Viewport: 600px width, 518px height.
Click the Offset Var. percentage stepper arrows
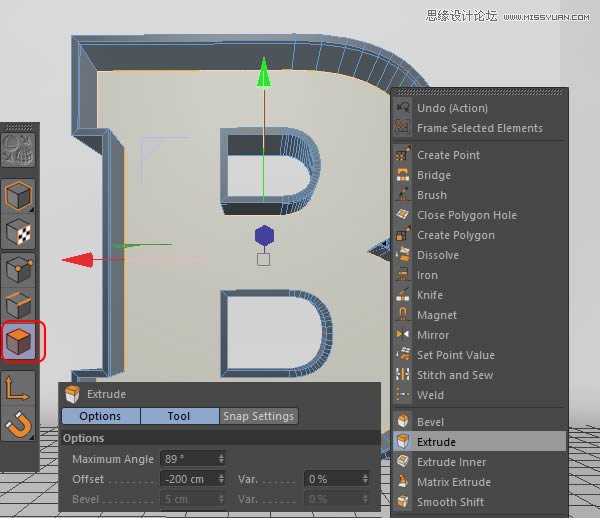tap(364, 479)
